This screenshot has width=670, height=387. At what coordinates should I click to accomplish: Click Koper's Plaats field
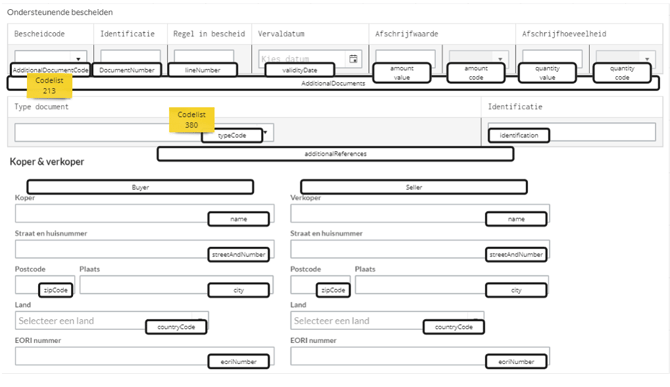[176, 284]
